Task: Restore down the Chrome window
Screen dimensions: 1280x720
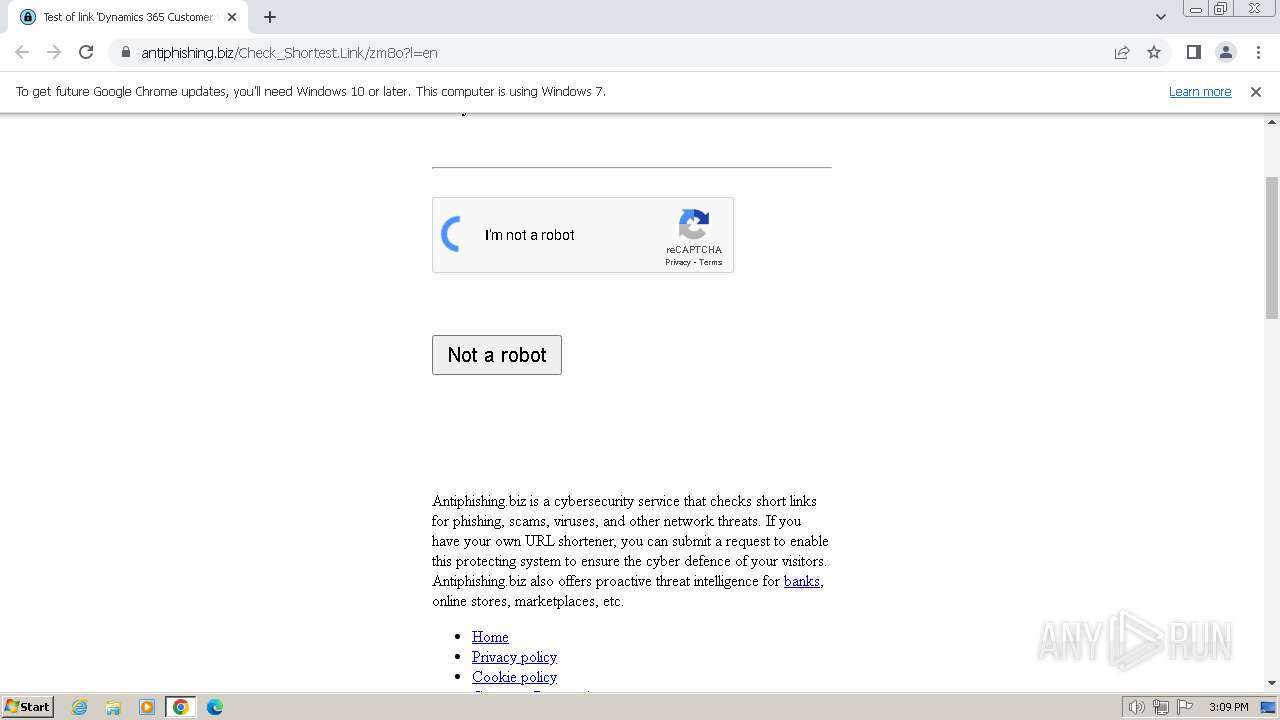Action: [x=1221, y=9]
